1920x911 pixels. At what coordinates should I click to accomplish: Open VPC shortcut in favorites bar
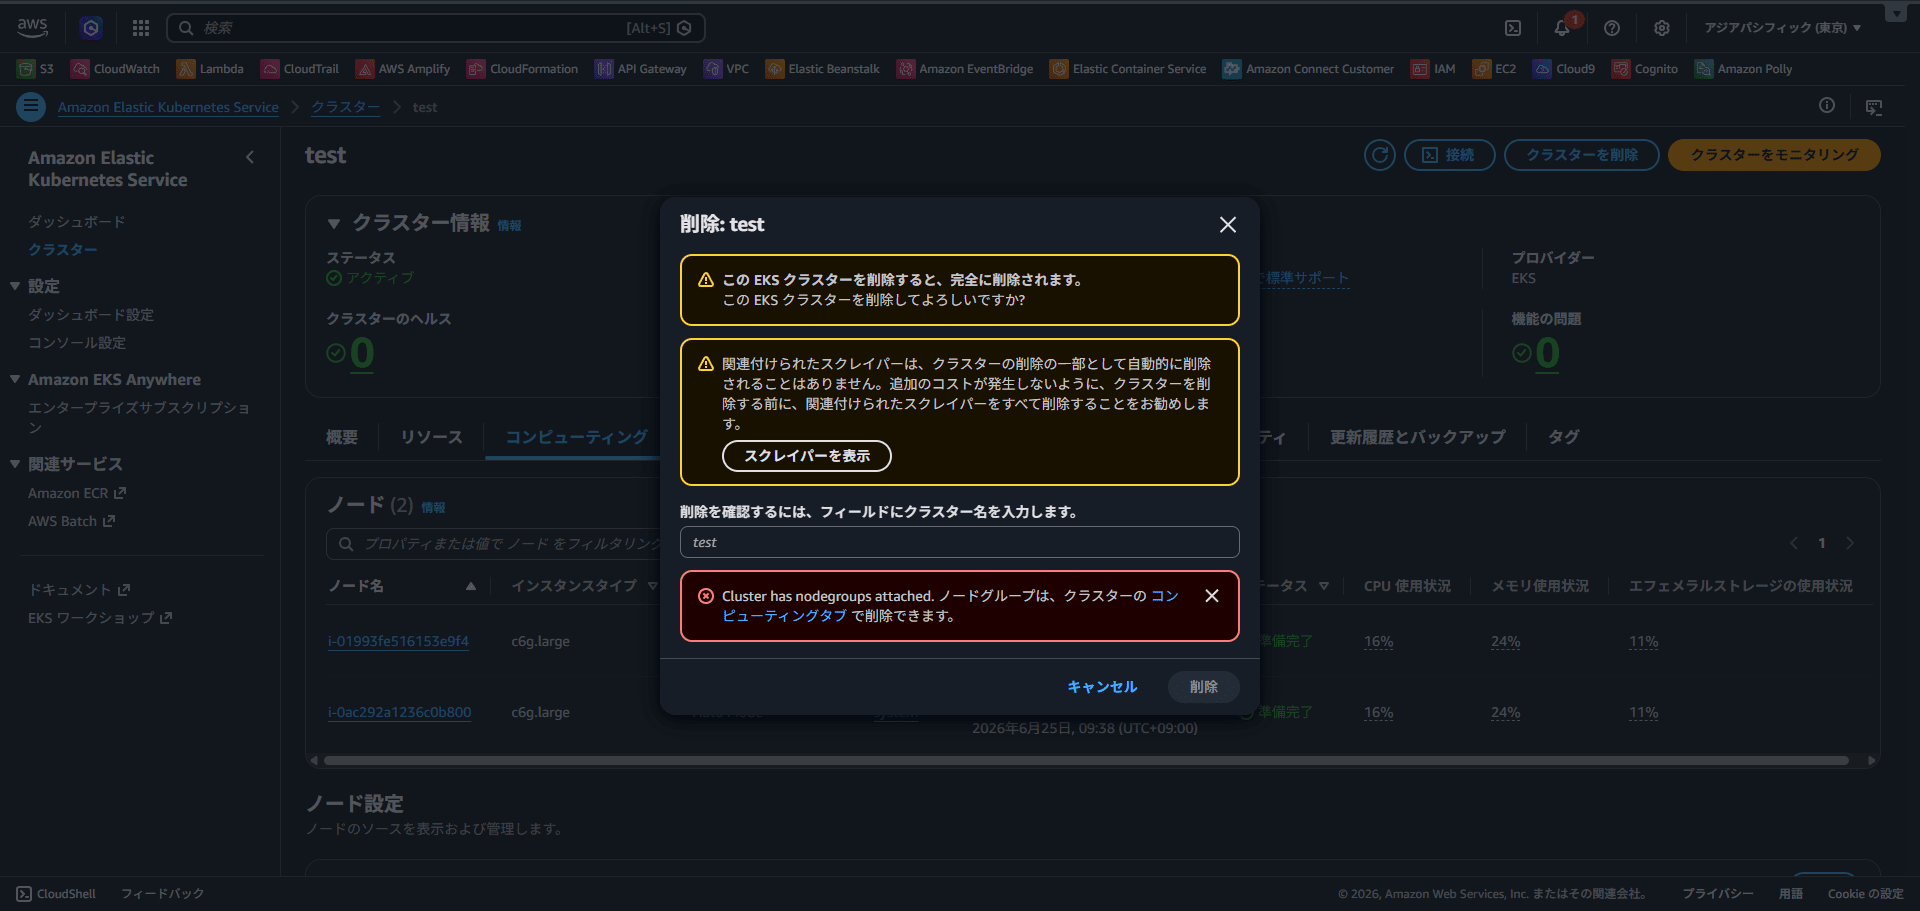(727, 69)
